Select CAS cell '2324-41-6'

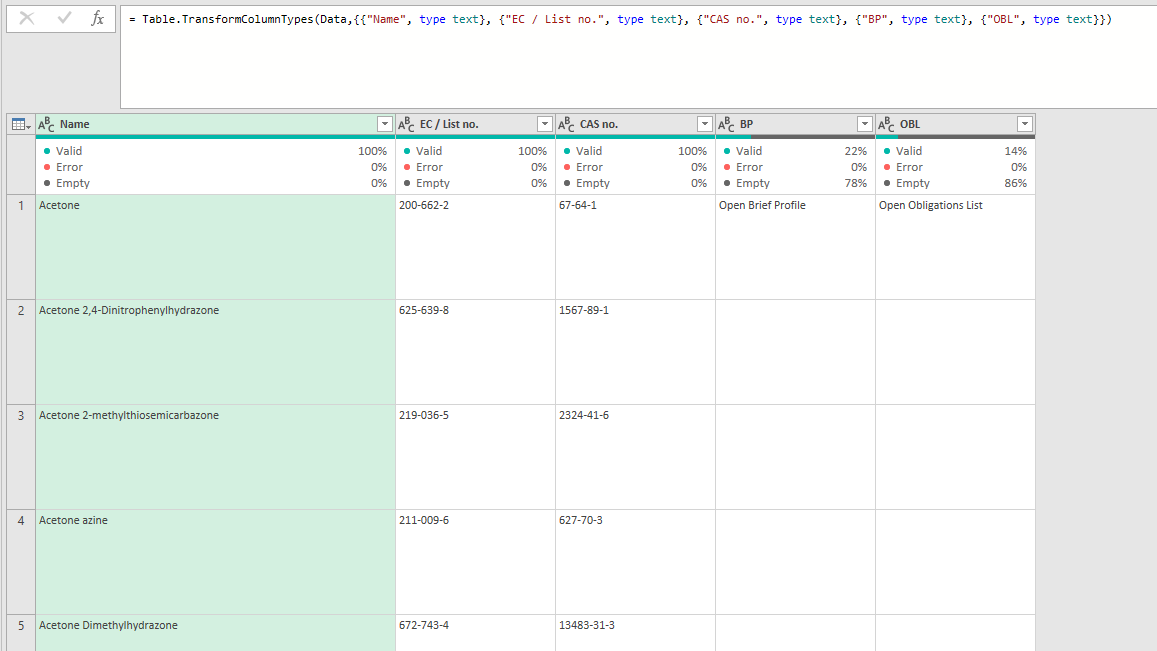(635, 457)
